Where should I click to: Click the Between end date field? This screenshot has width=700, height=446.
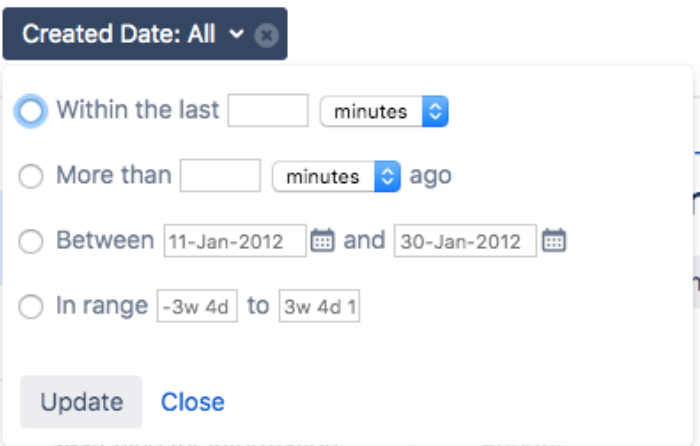tap(465, 241)
